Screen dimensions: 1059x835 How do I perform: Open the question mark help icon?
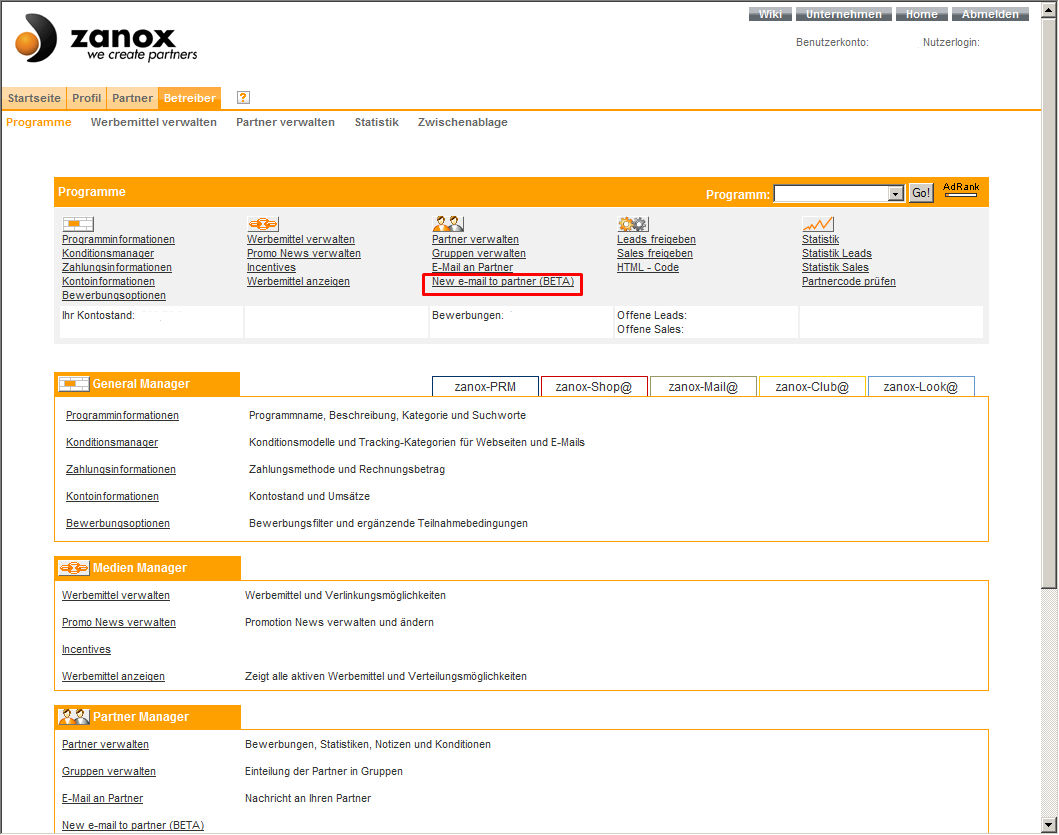click(x=243, y=97)
